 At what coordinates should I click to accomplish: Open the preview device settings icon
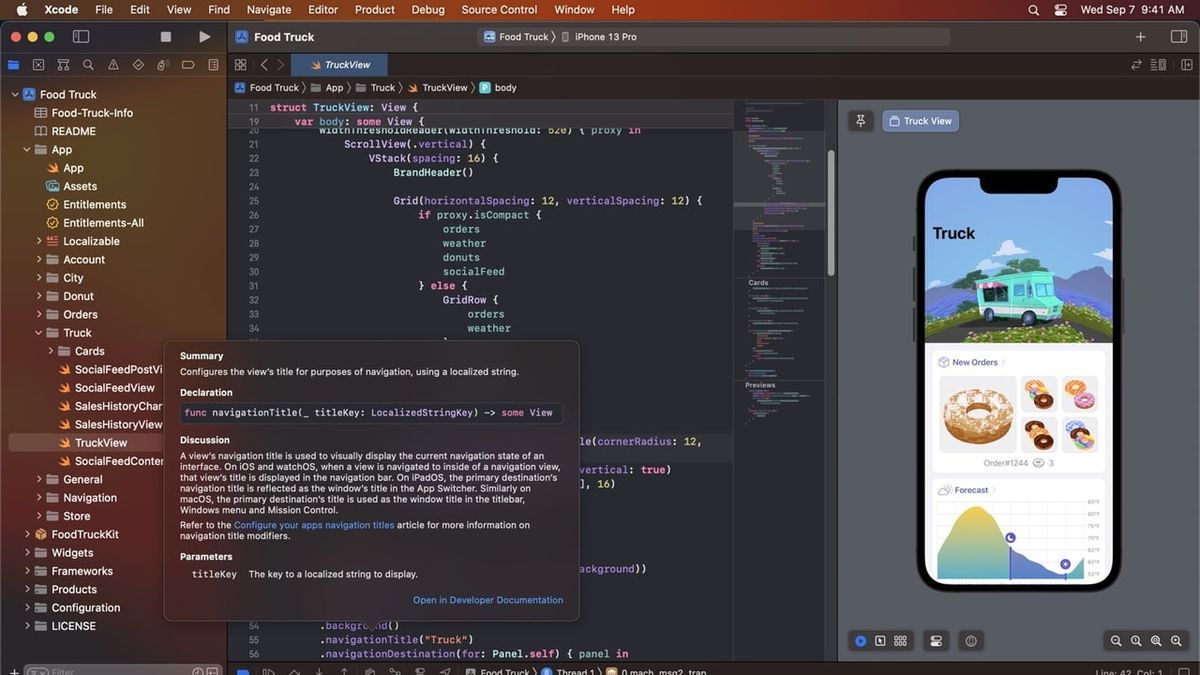tap(935, 641)
